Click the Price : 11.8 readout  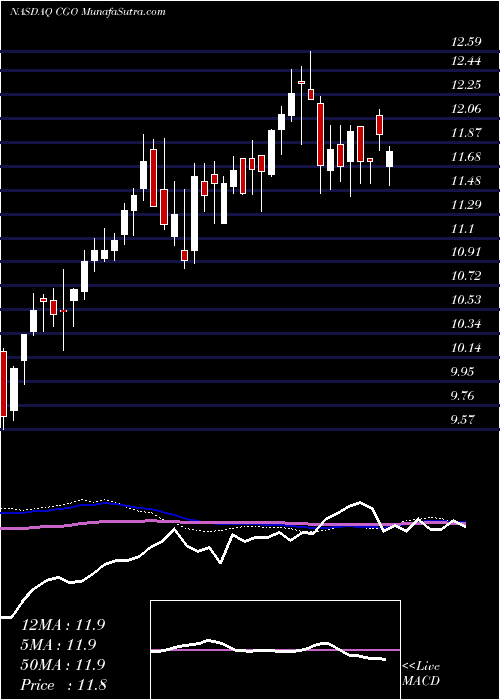63,685
